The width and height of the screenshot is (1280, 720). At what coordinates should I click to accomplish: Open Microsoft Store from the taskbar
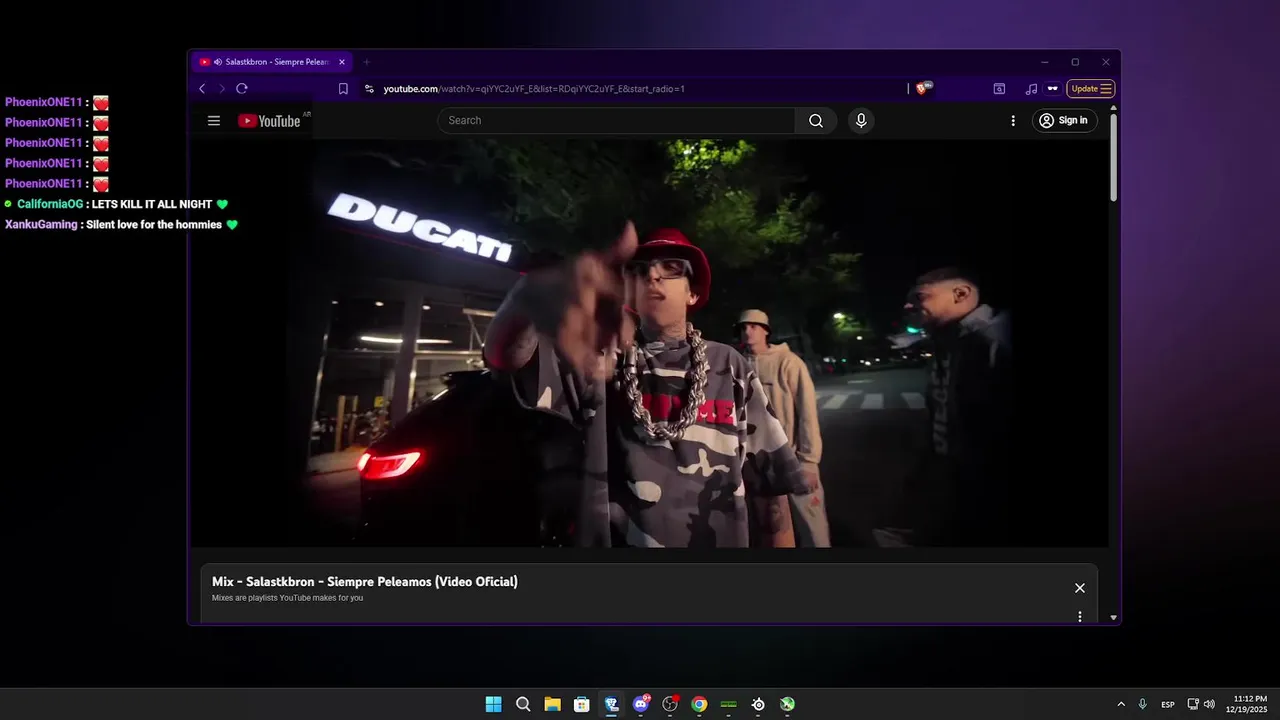point(582,704)
